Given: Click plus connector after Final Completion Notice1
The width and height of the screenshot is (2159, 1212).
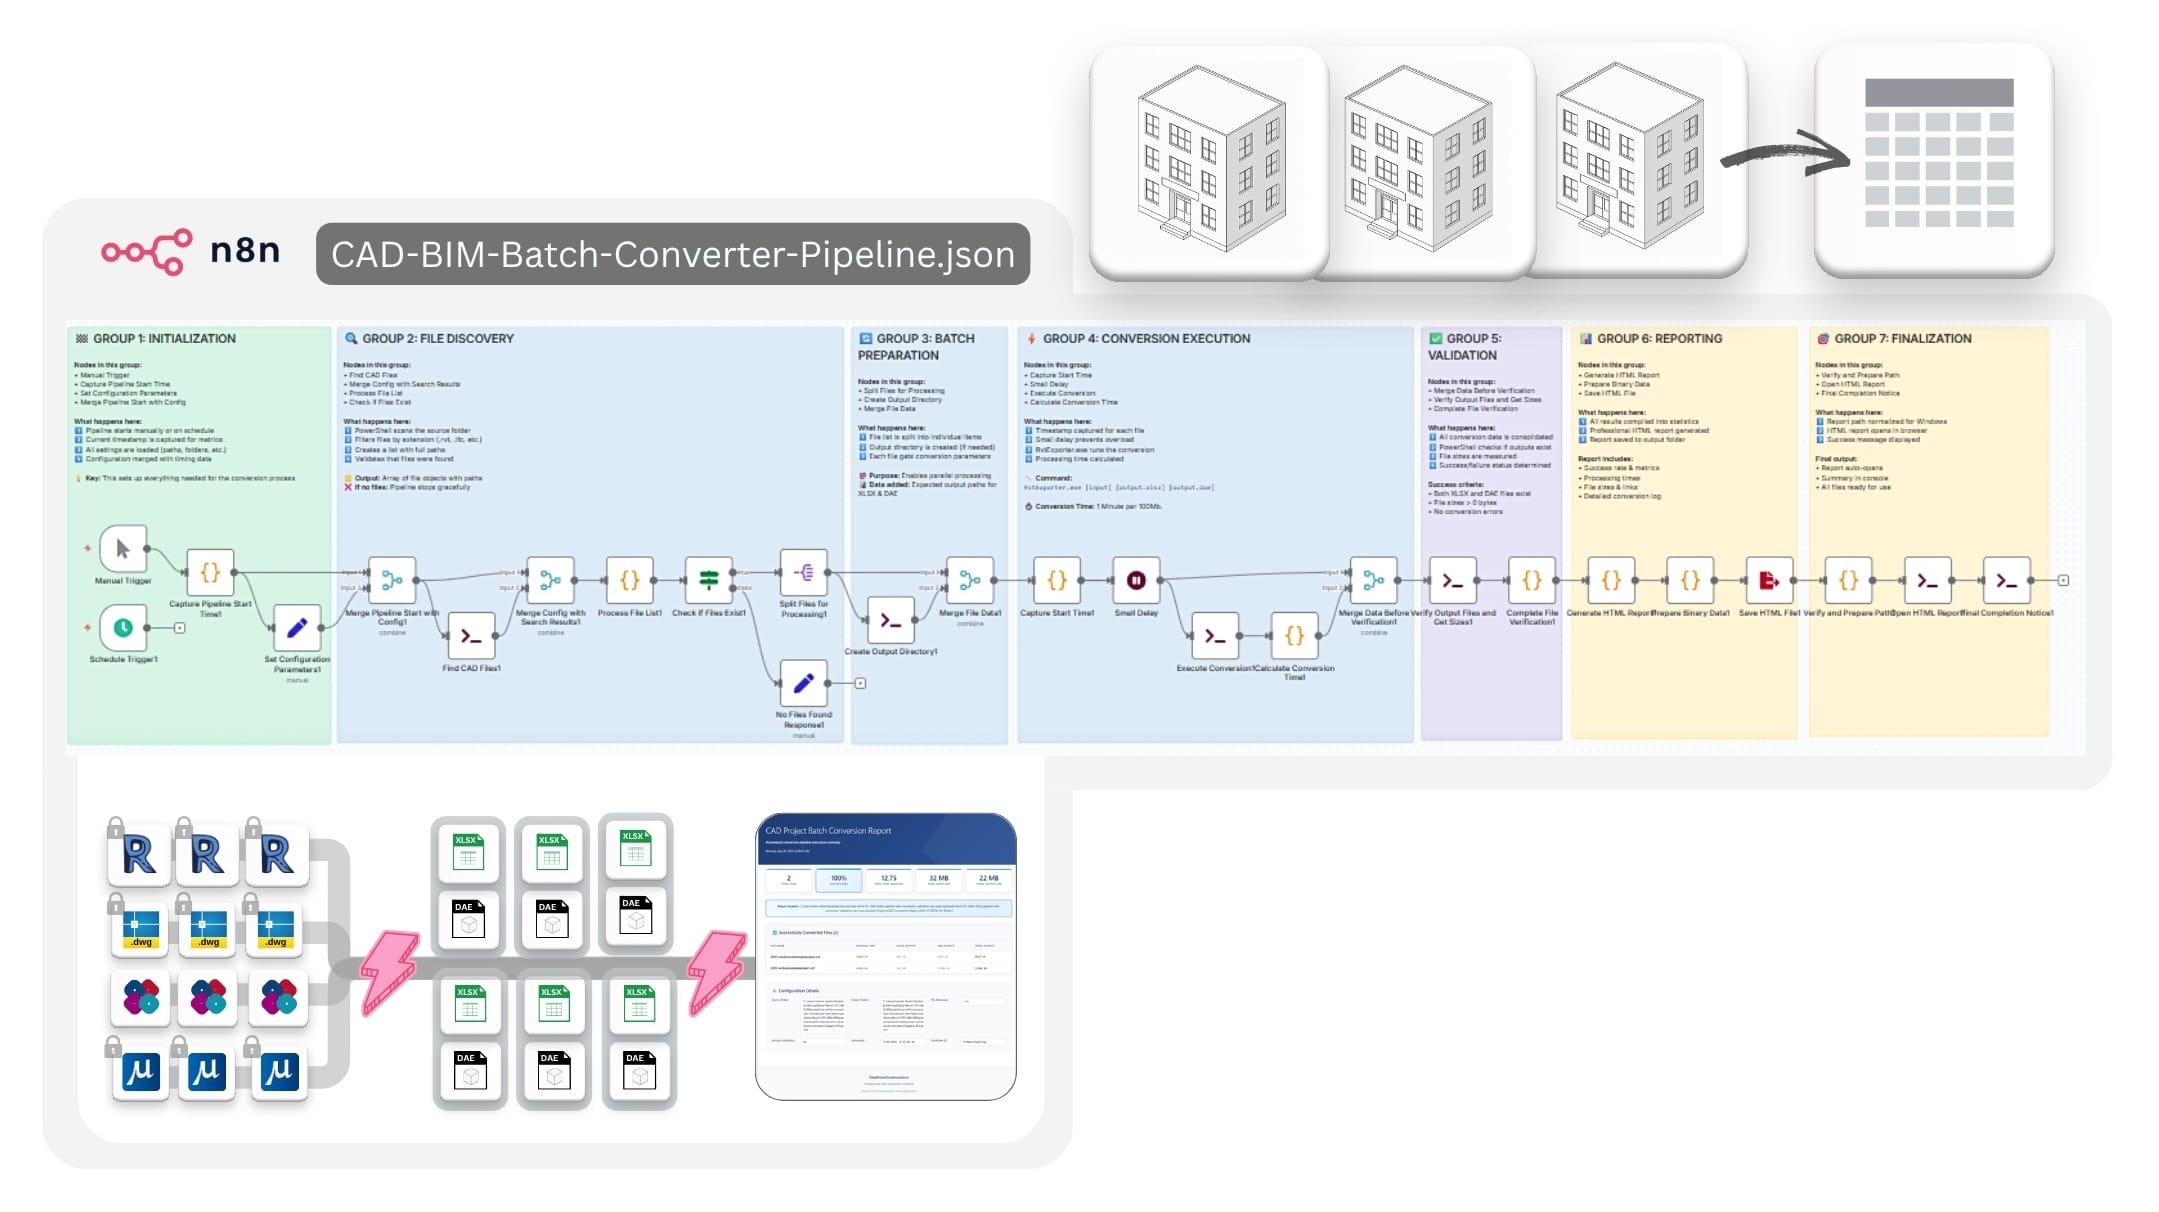Looking at the screenshot, I should pos(2063,580).
